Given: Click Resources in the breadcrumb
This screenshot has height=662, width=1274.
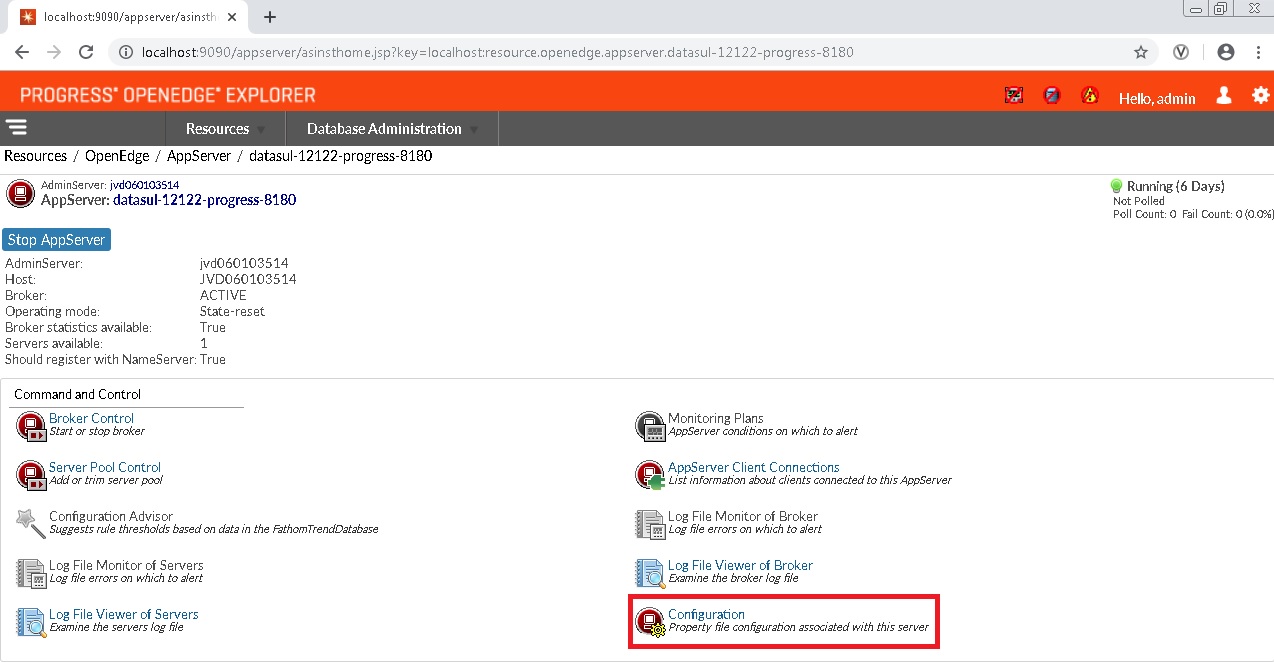Looking at the screenshot, I should (36, 156).
